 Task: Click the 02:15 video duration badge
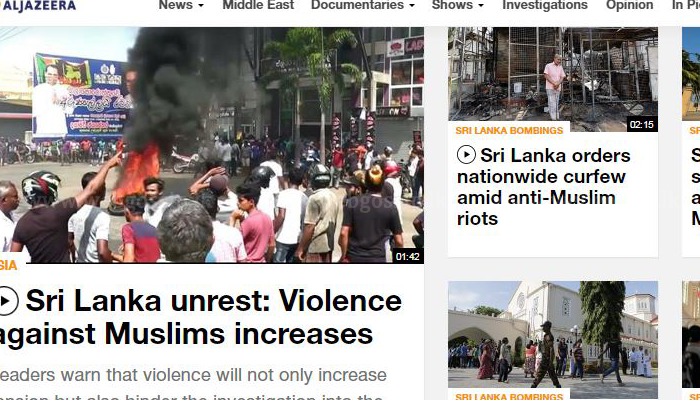(642, 125)
